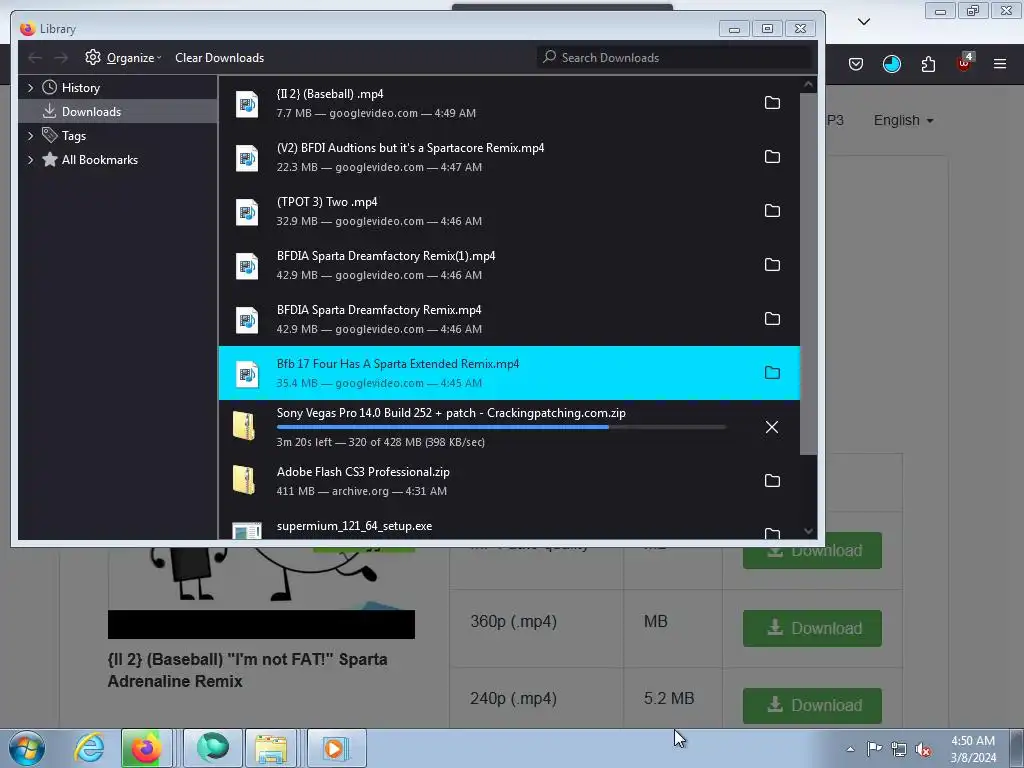Click the video title '{II 2} (Baseball) I'm not FAT!'

[x=248, y=670]
